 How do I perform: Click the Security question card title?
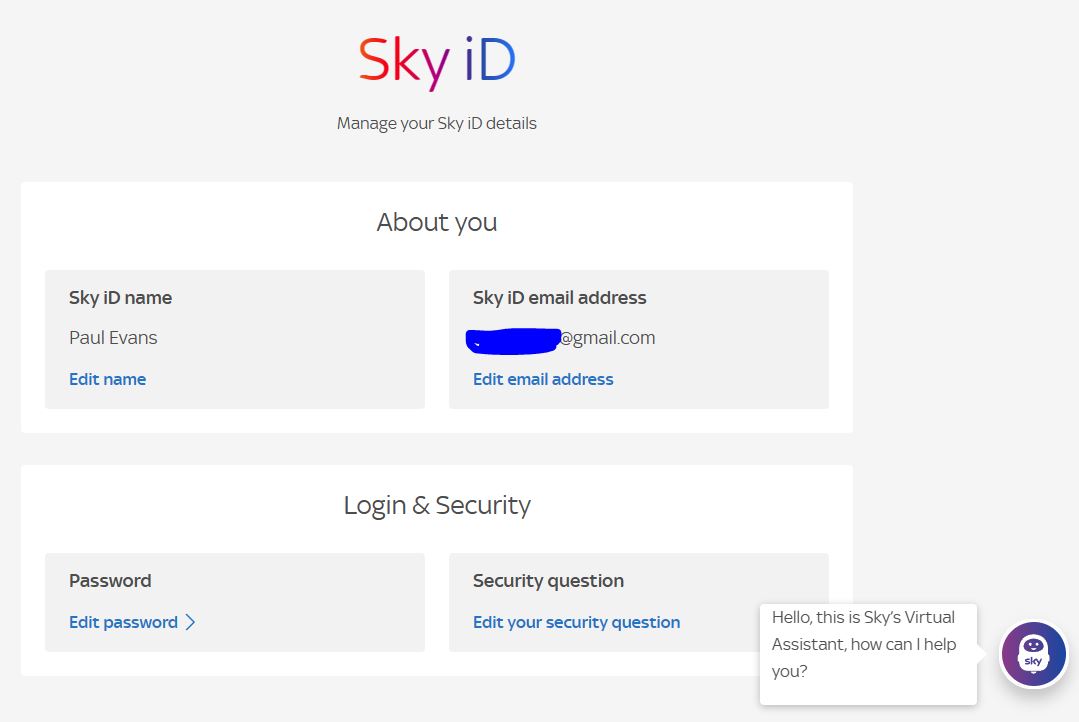pyautogui.click(x=548, y=581)
